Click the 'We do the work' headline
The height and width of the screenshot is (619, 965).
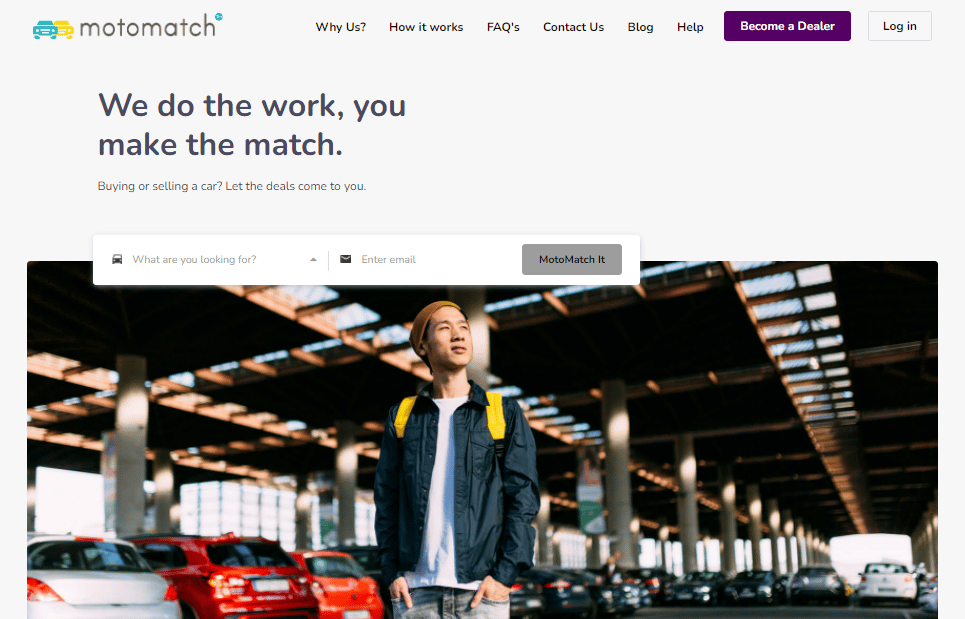coord(252,125)
